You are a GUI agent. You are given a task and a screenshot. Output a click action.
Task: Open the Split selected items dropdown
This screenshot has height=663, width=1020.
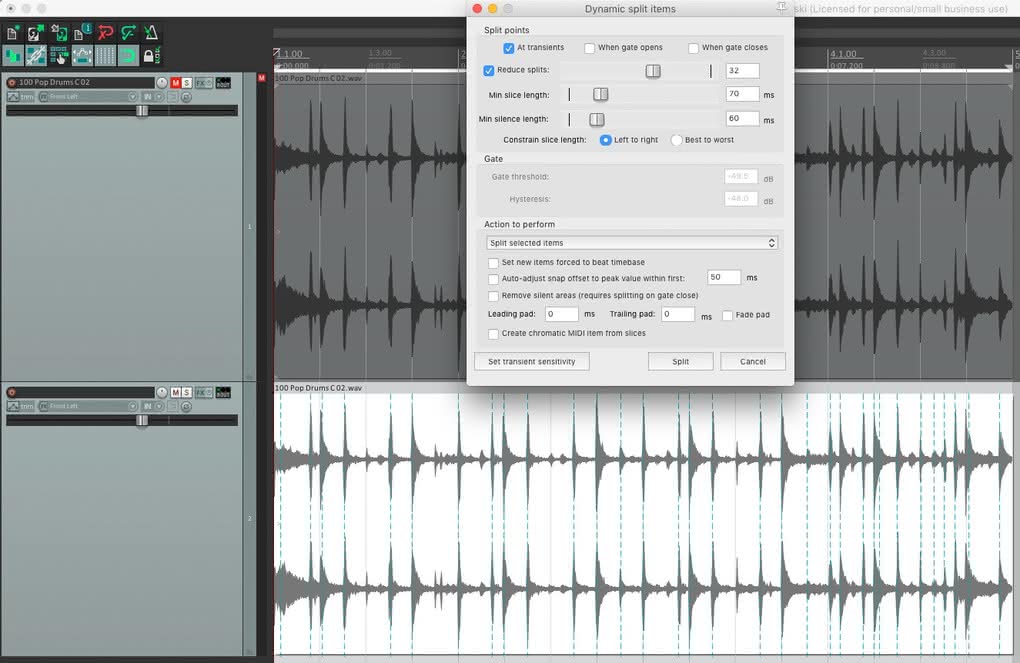pos(632,243)
